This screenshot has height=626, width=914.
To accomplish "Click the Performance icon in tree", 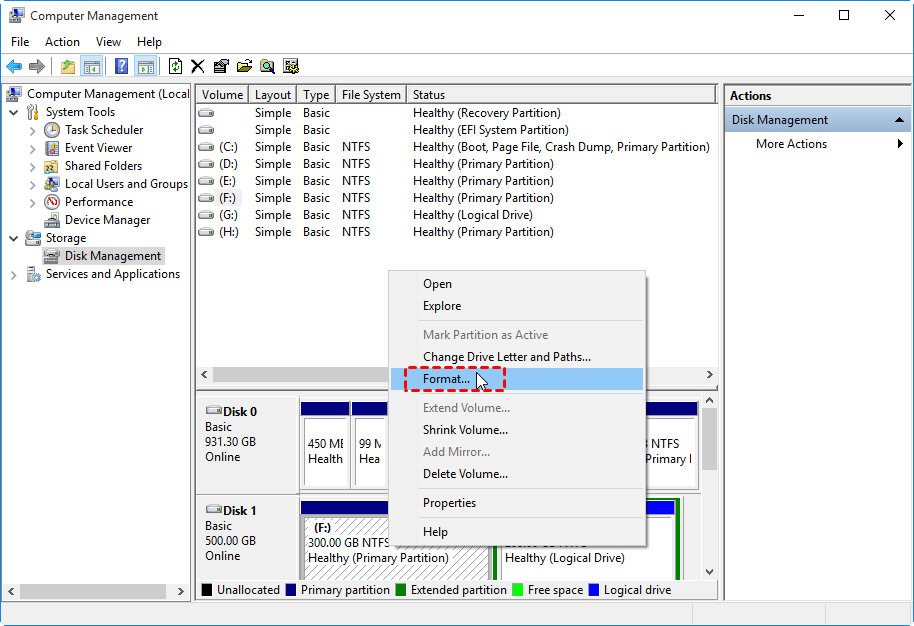I will (x=52, y=202).
